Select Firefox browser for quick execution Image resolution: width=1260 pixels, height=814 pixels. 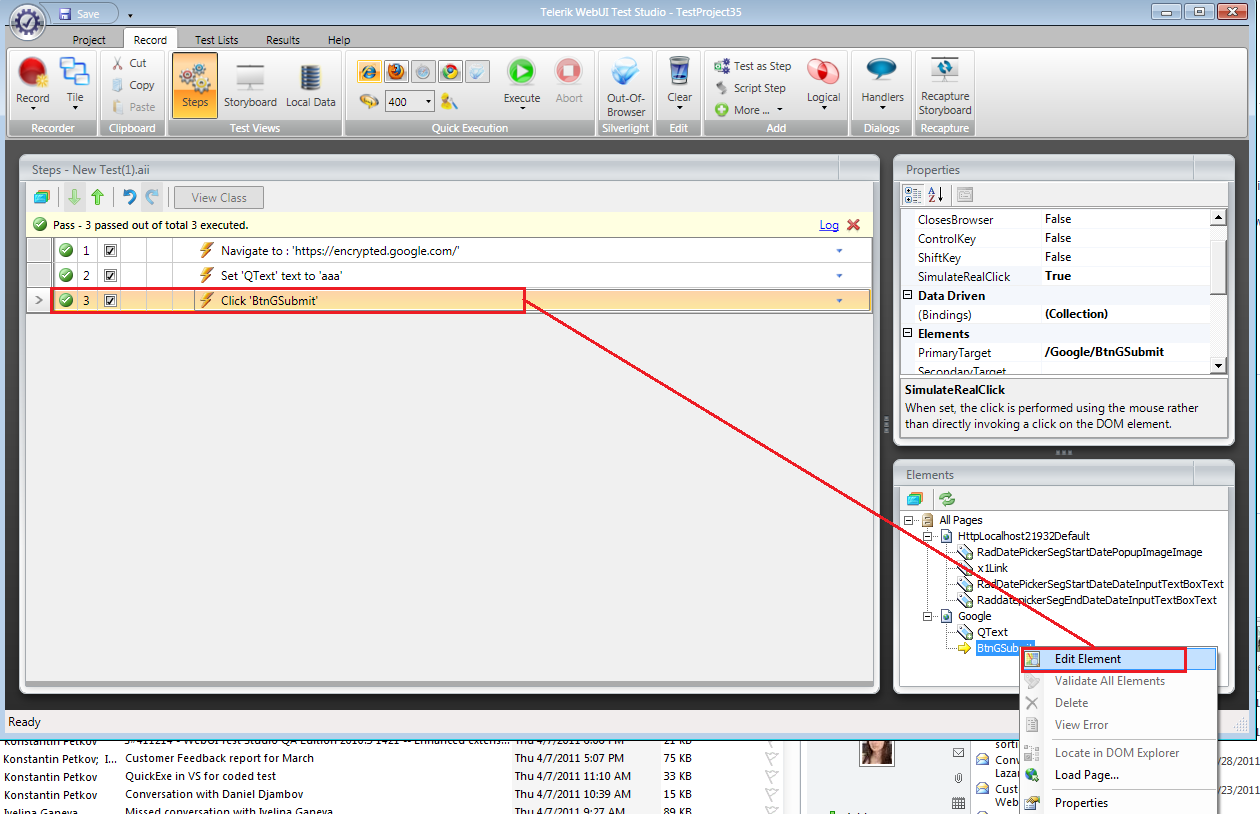(397, 71)
